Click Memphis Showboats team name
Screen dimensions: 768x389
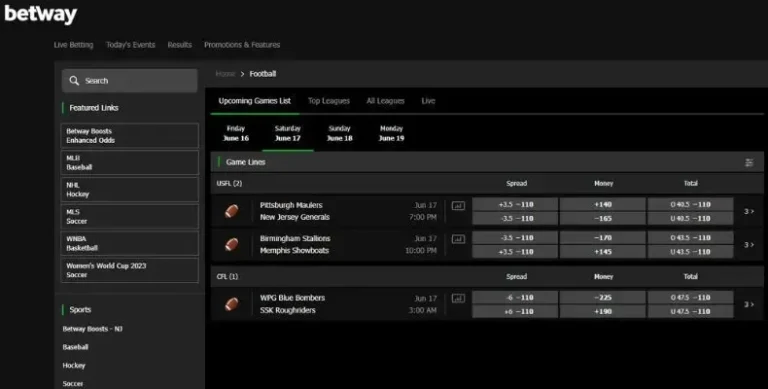coord(294,250)
